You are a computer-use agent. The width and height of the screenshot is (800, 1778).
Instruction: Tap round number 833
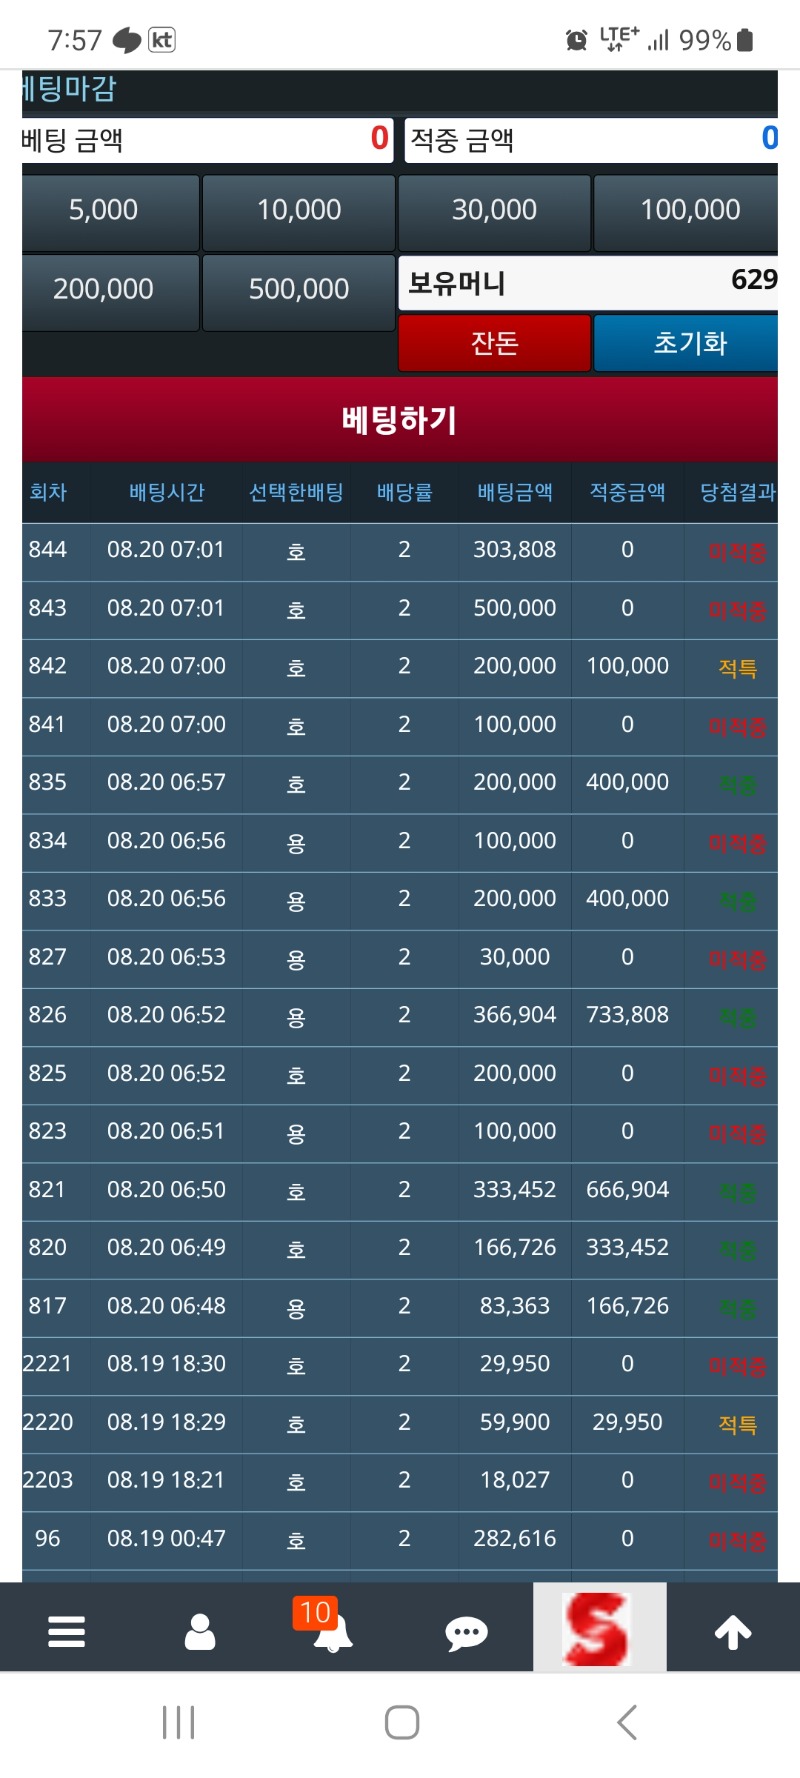point(47,898)
